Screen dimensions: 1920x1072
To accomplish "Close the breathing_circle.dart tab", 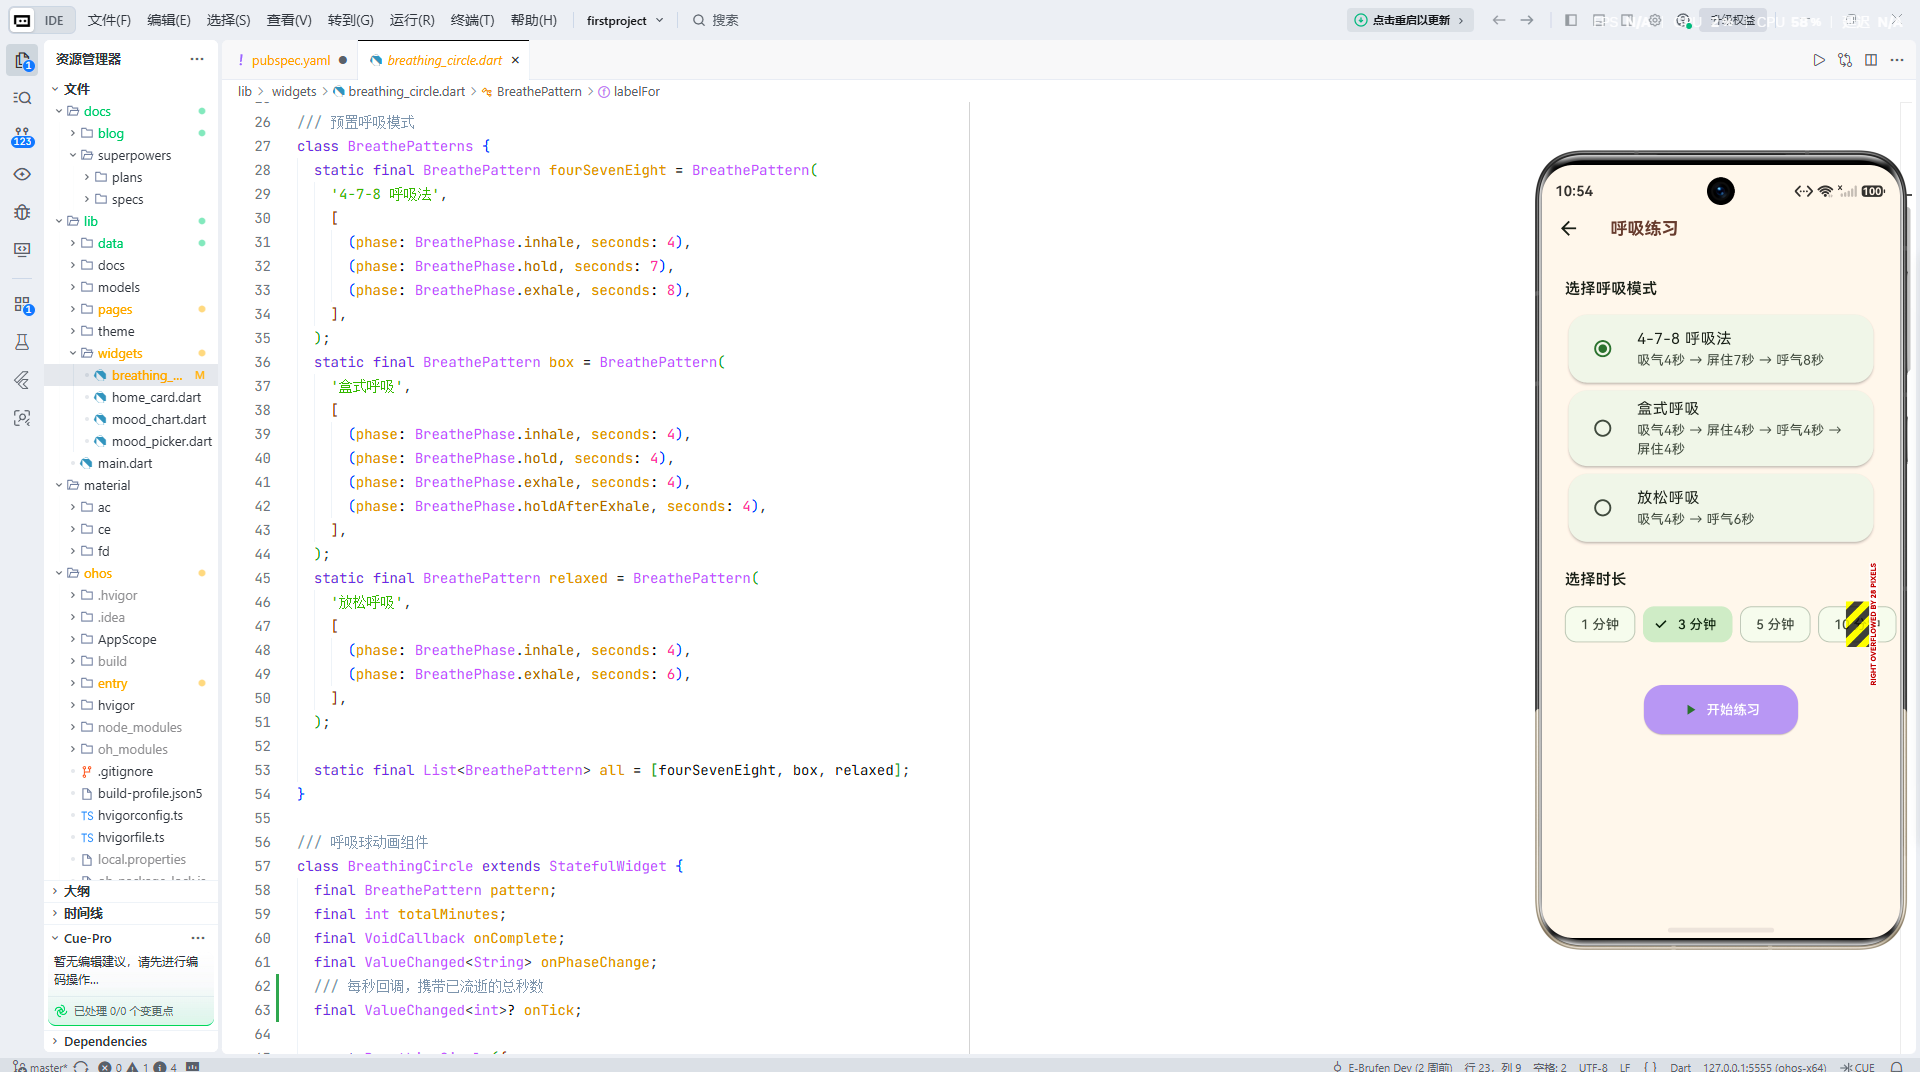I will click(515, 60).
